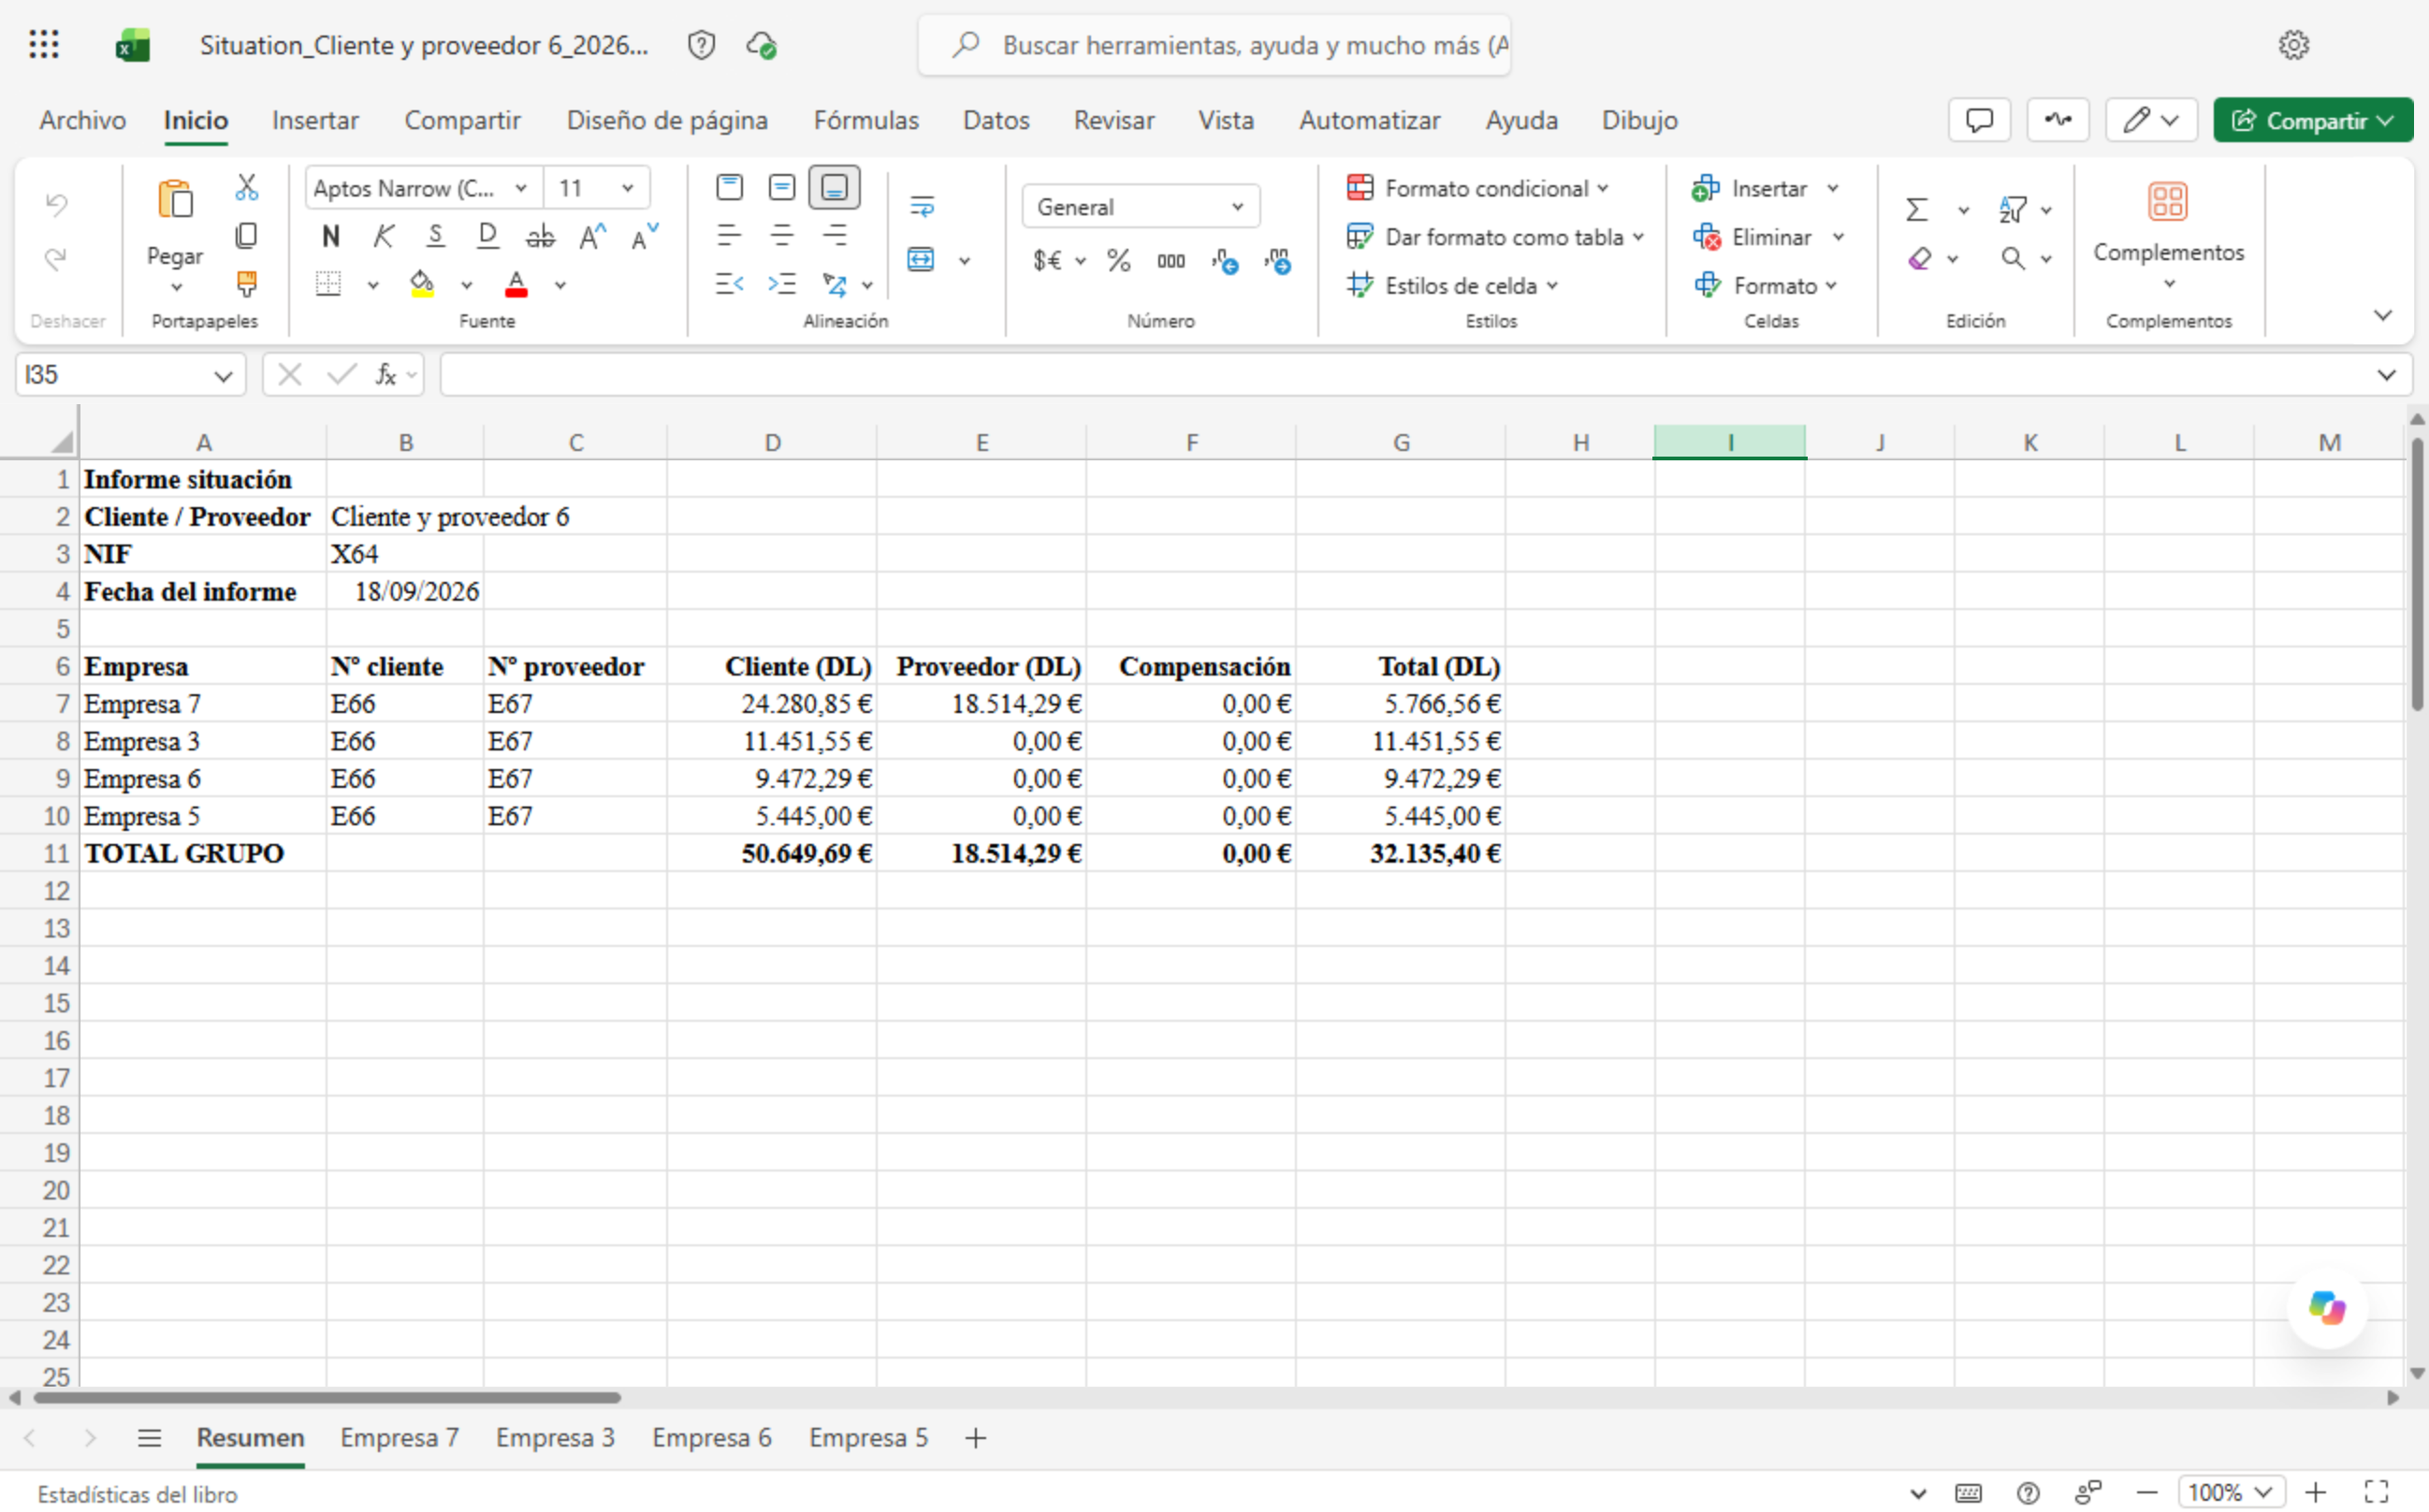Switch to the Insertar tab

point(315,120)
